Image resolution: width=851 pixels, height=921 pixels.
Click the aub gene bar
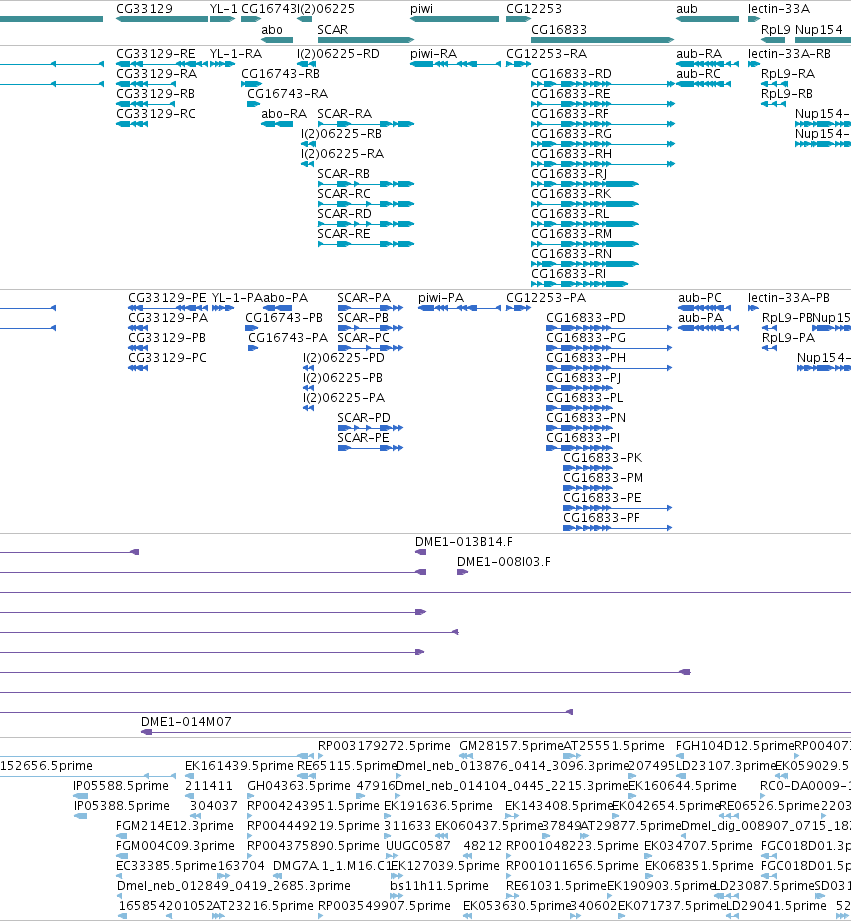click(x=707, y=19)
